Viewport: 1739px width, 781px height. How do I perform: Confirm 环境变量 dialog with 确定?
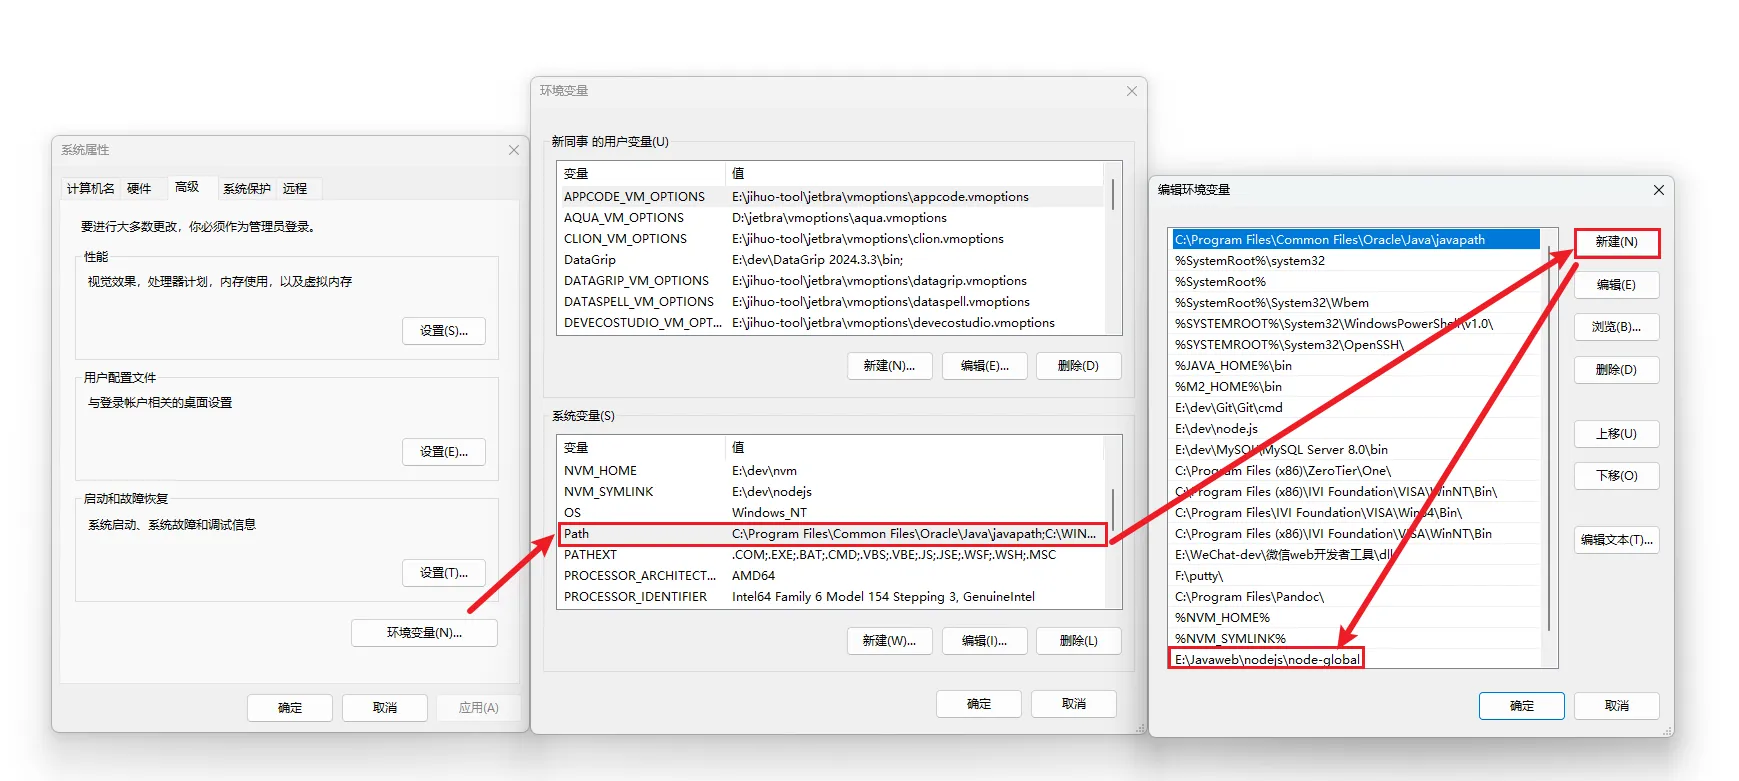[x=979, y=704]
